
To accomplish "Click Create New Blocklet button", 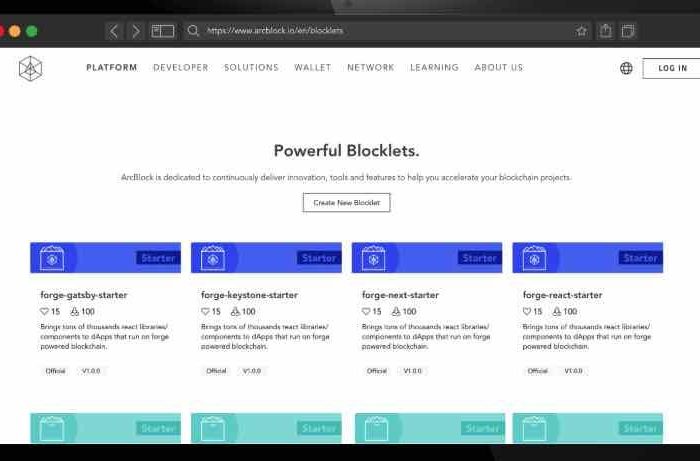I will pyautogui.click(x=346, y=203).
